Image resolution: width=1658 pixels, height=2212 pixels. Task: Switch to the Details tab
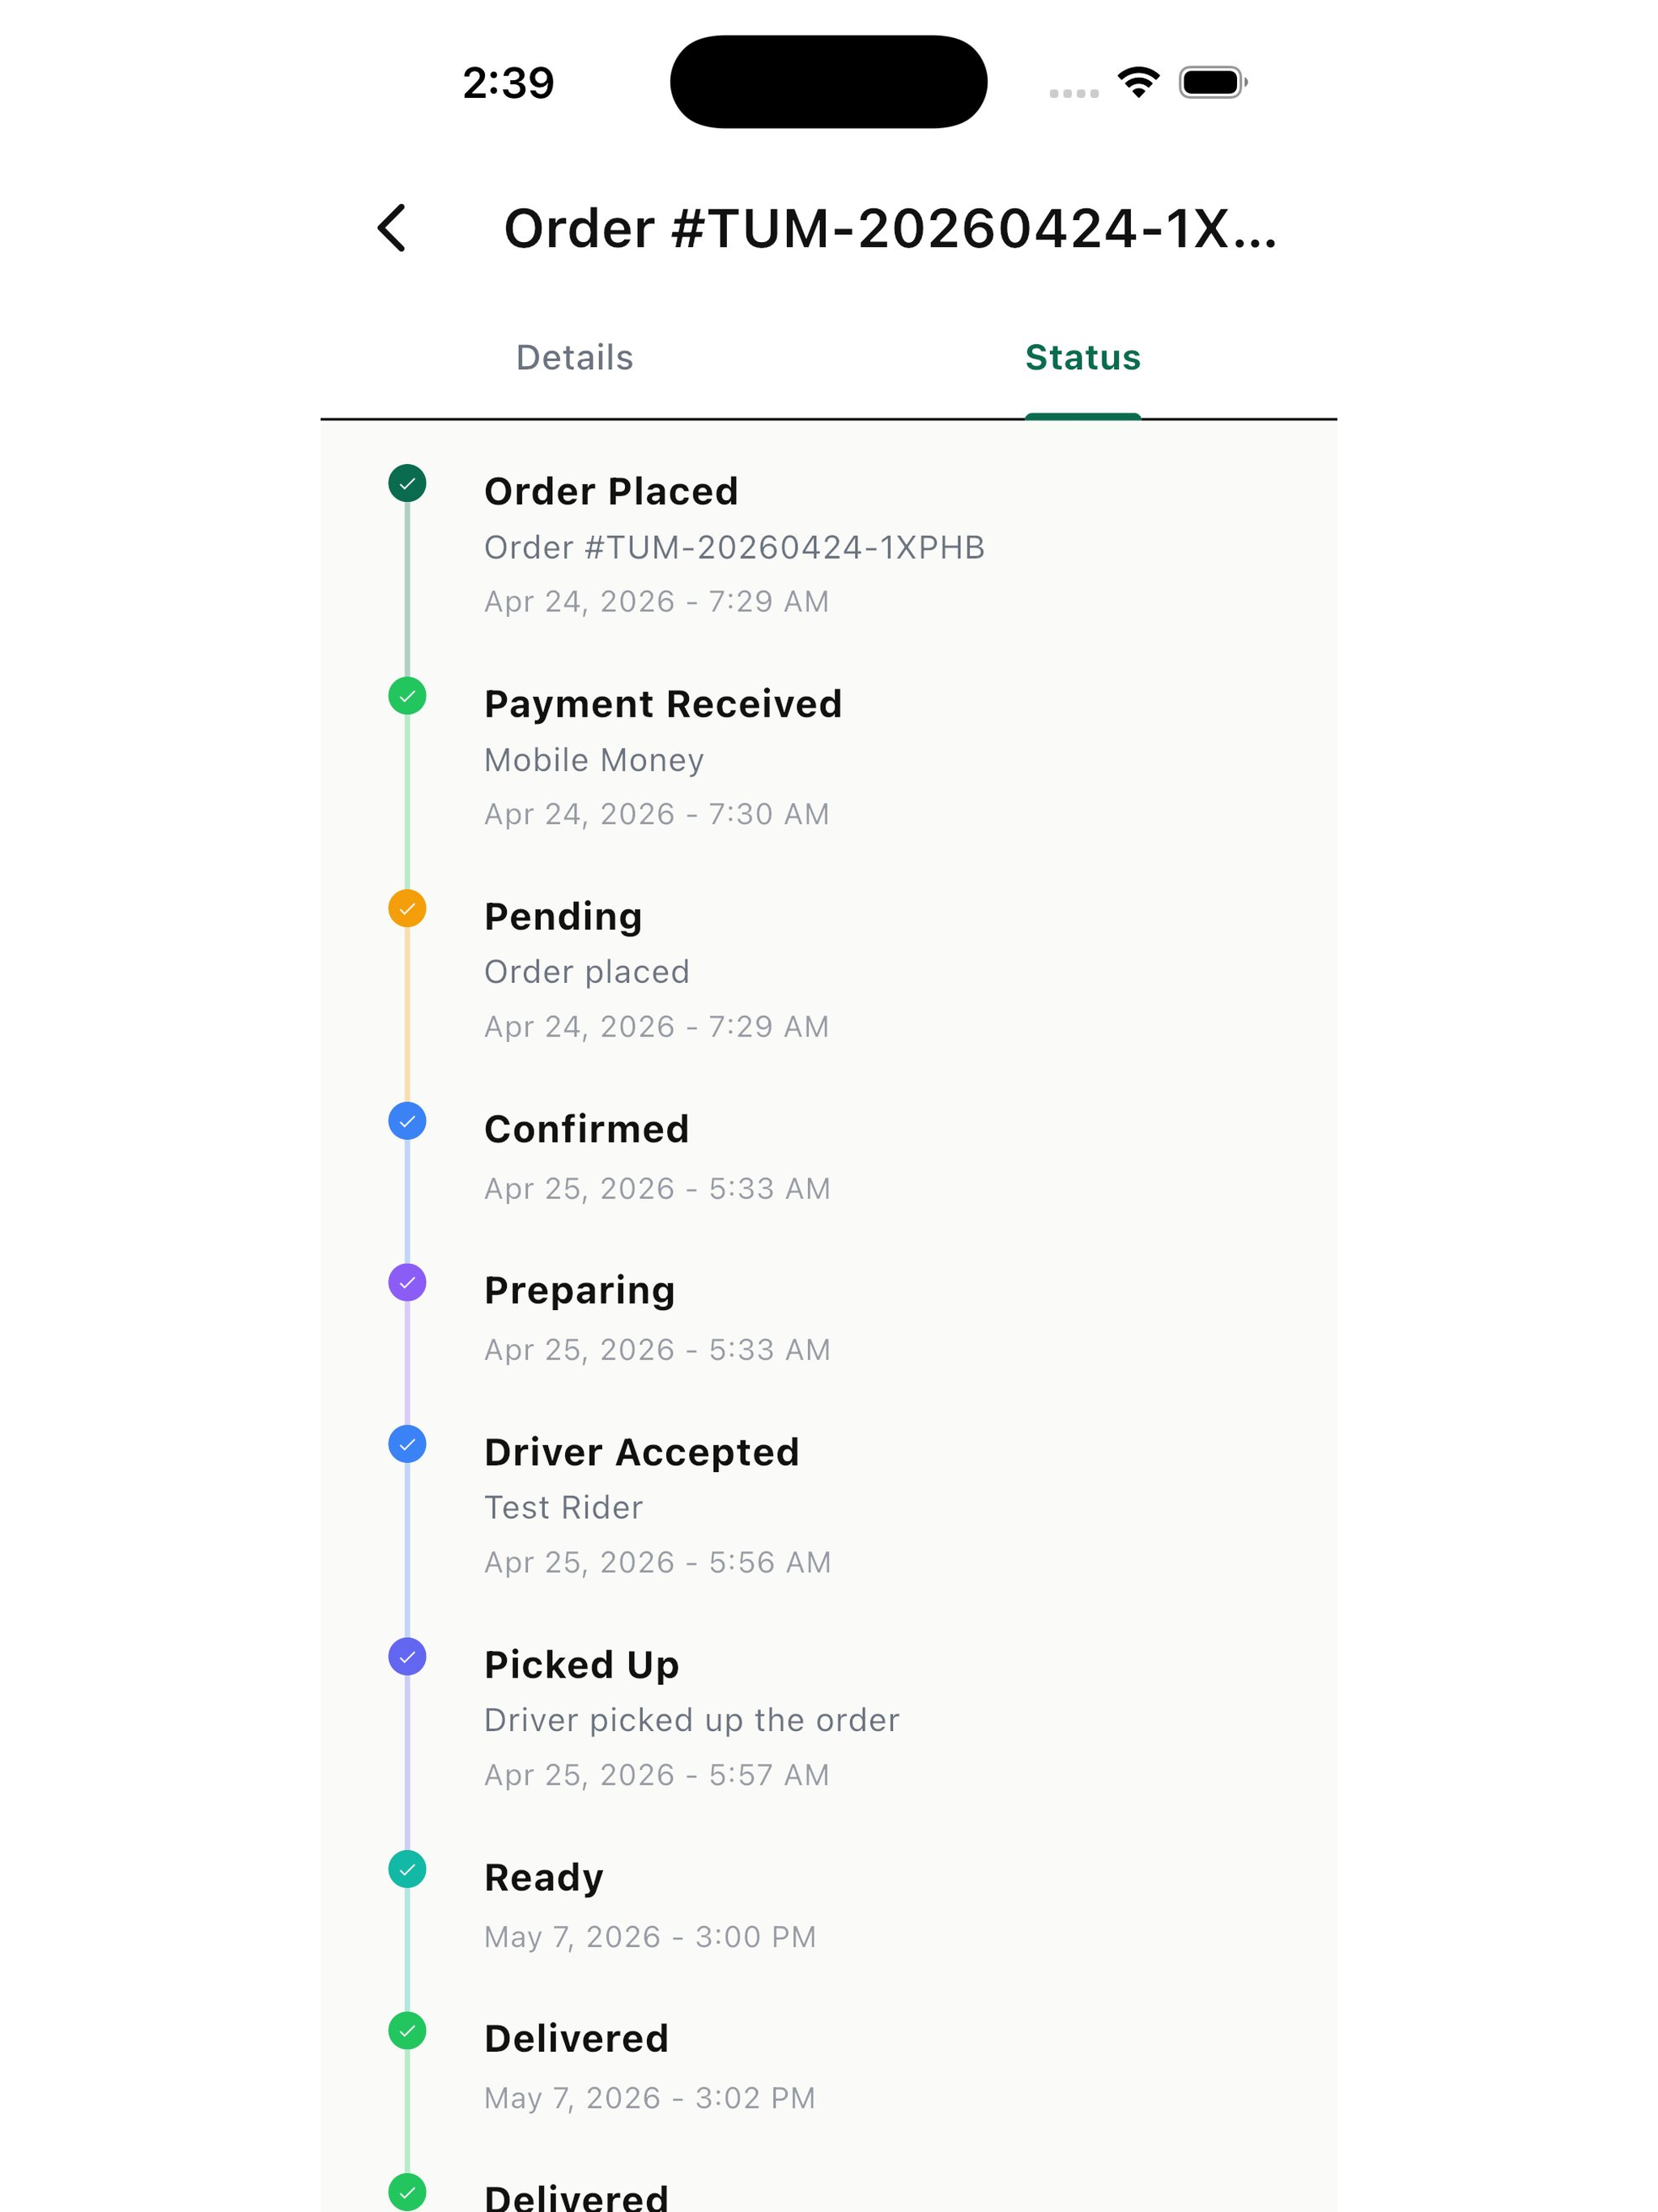point(574,357)
